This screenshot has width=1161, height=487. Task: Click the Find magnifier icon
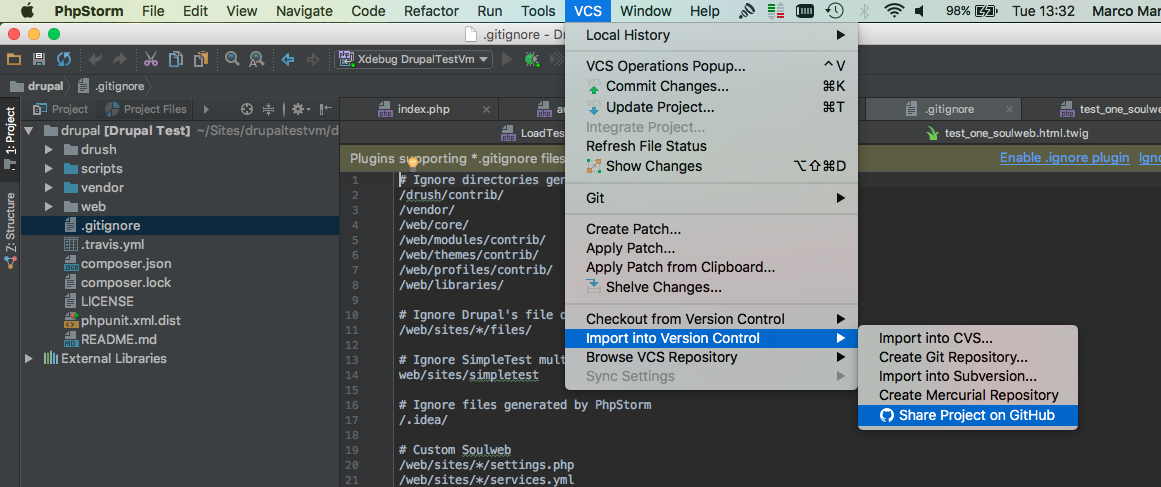(x=232, y=59)
